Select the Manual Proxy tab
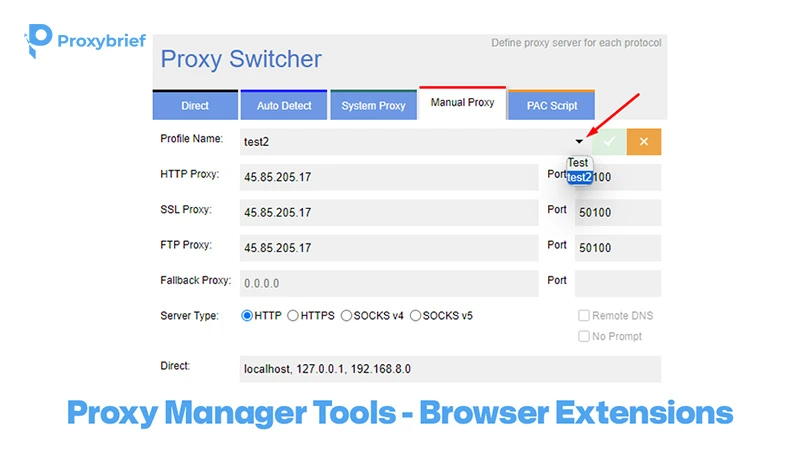Image resolution: width=800 pixels, height=450 pixels. (x=462, y=103)
